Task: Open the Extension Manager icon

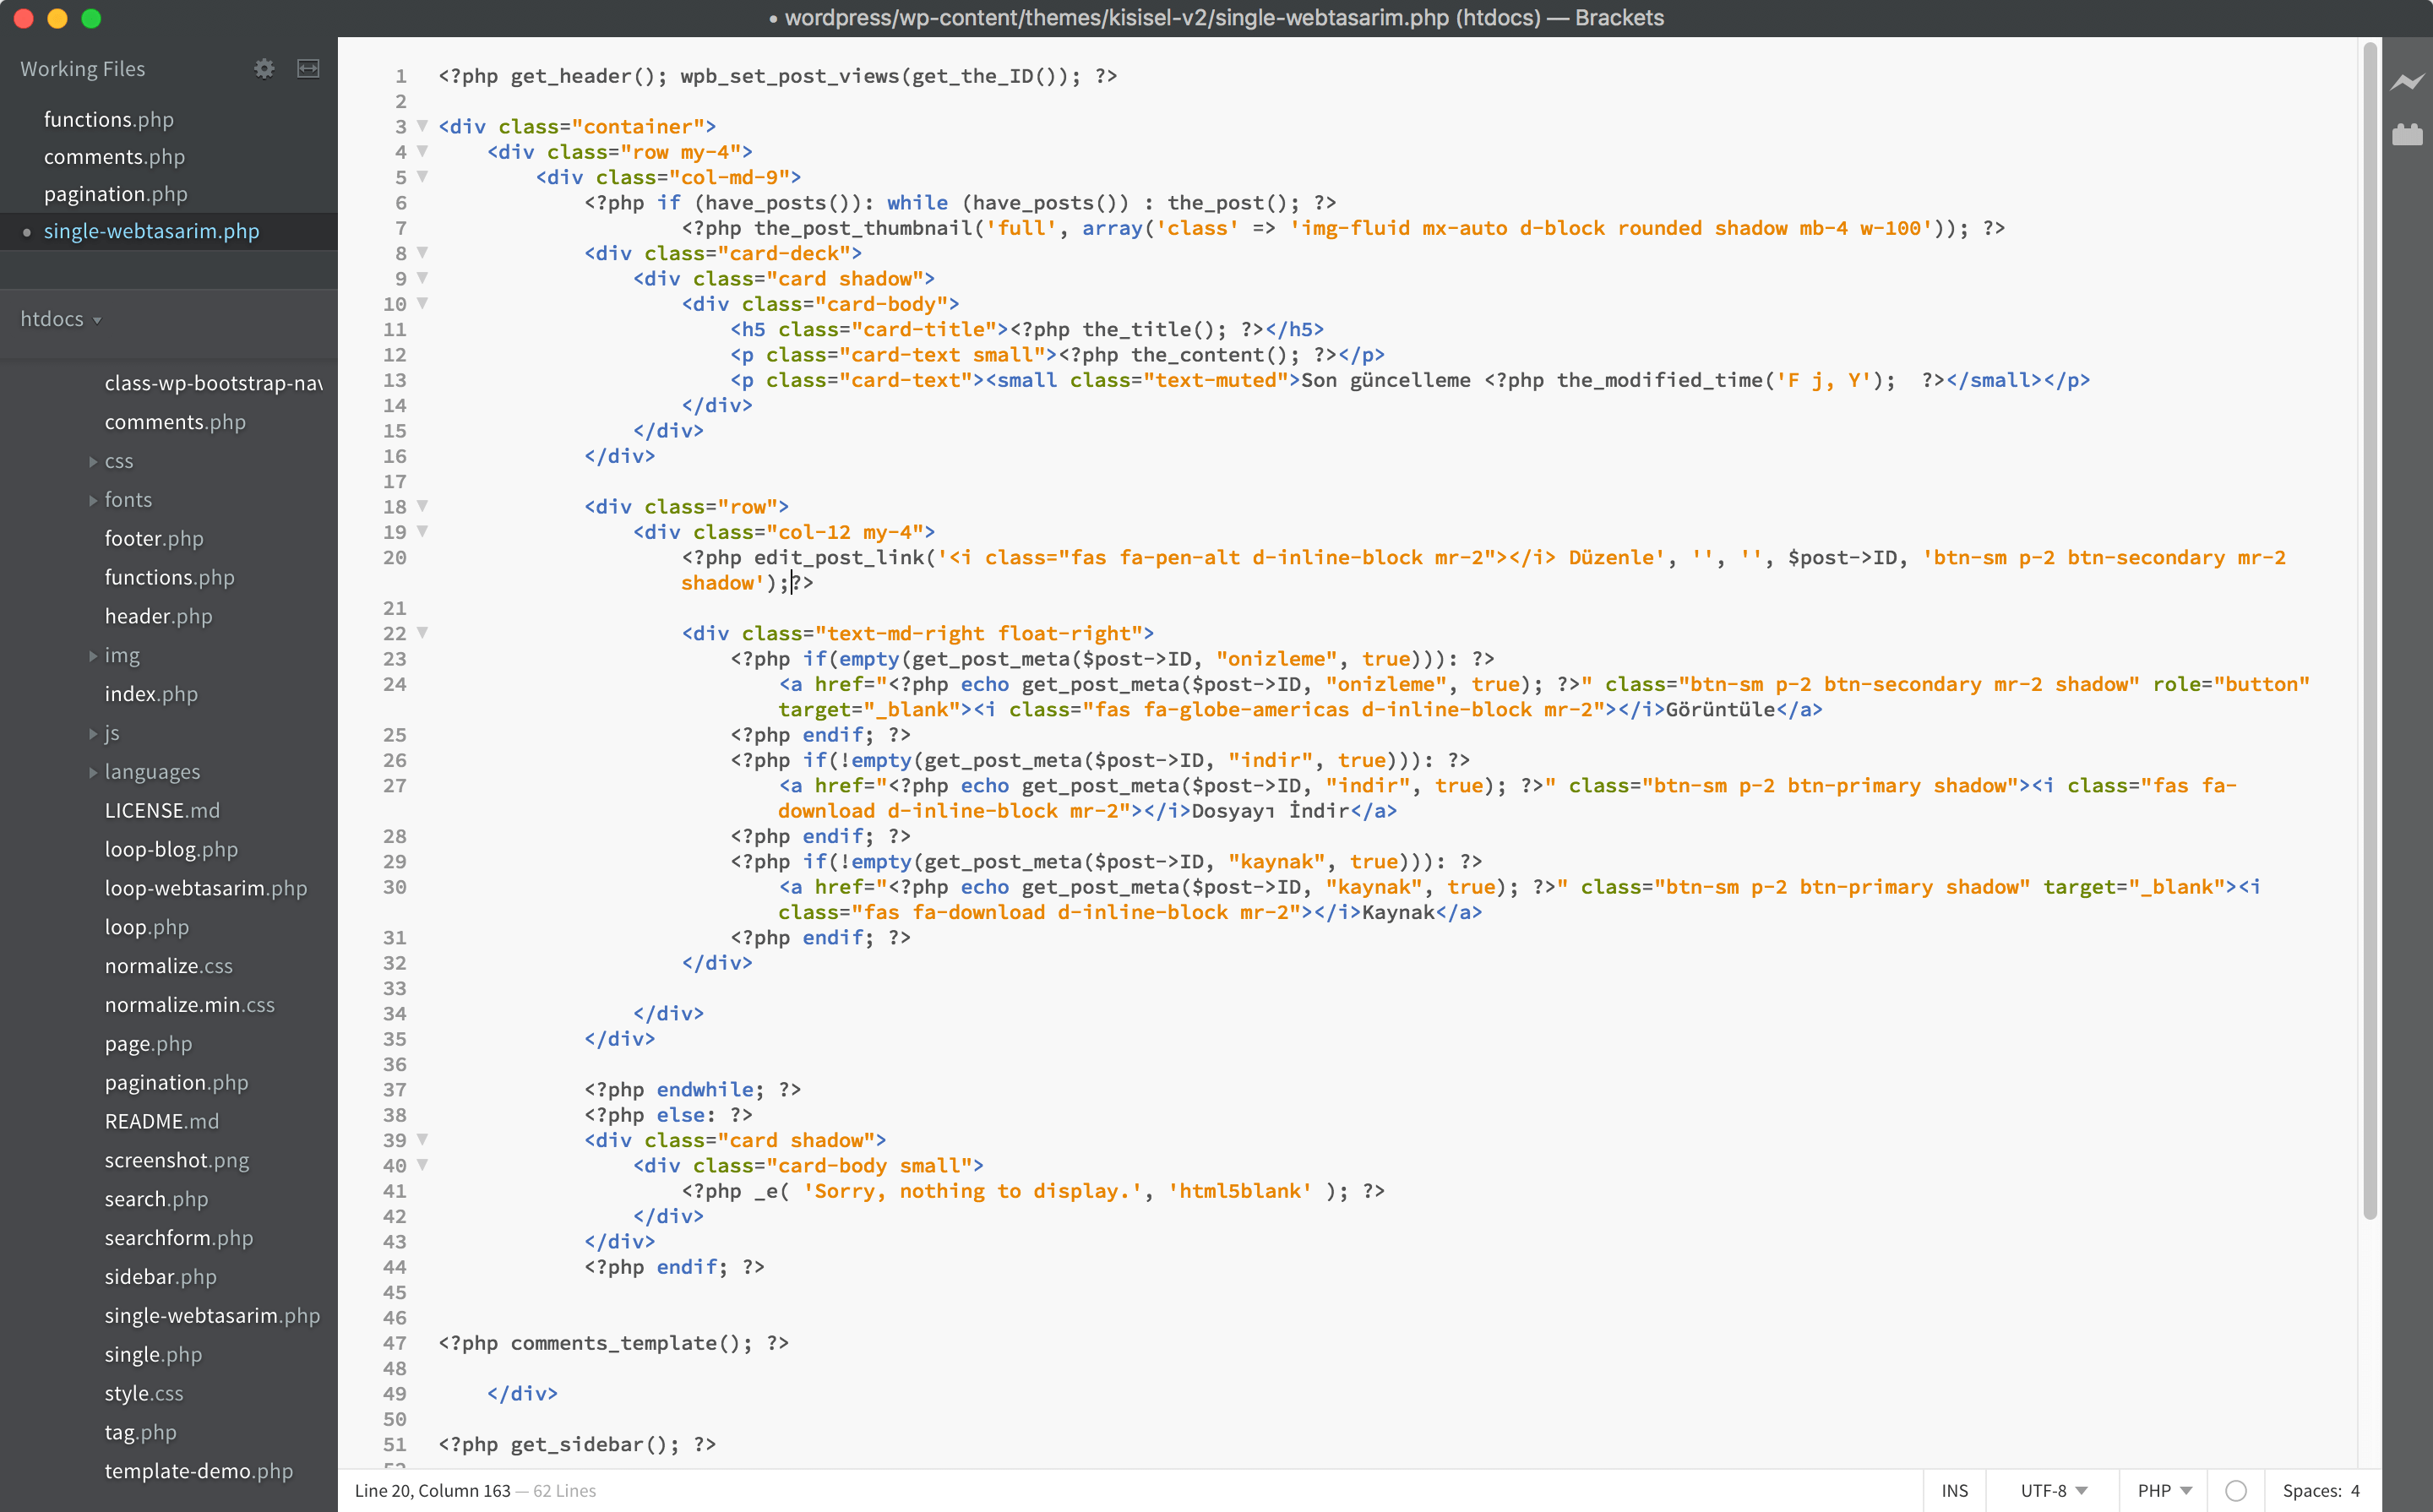Action: (x=2406, y=134)
